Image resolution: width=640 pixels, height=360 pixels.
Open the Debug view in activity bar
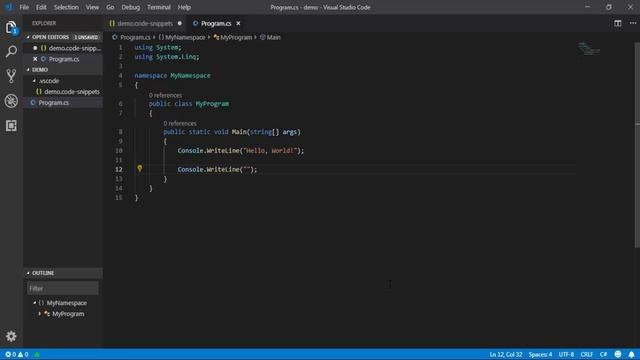(x=11, y=101)
